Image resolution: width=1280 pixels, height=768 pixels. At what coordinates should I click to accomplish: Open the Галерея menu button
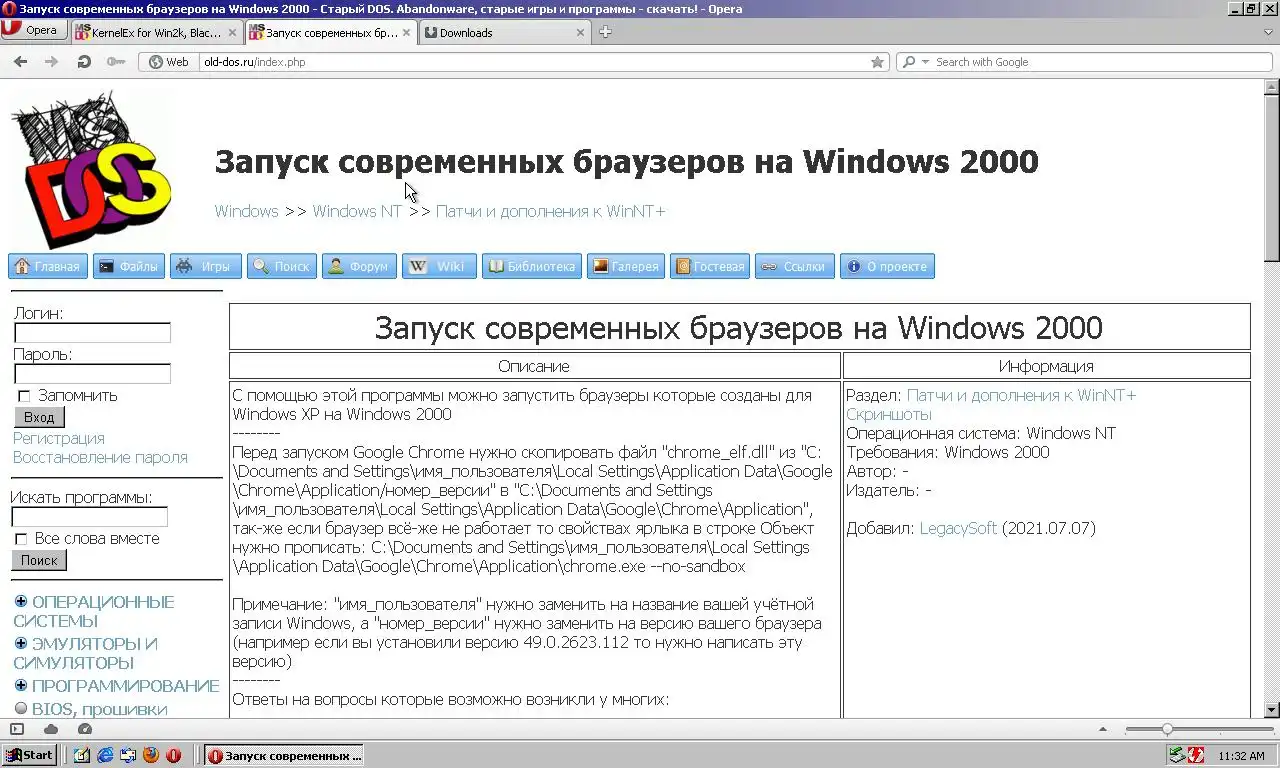626,266
